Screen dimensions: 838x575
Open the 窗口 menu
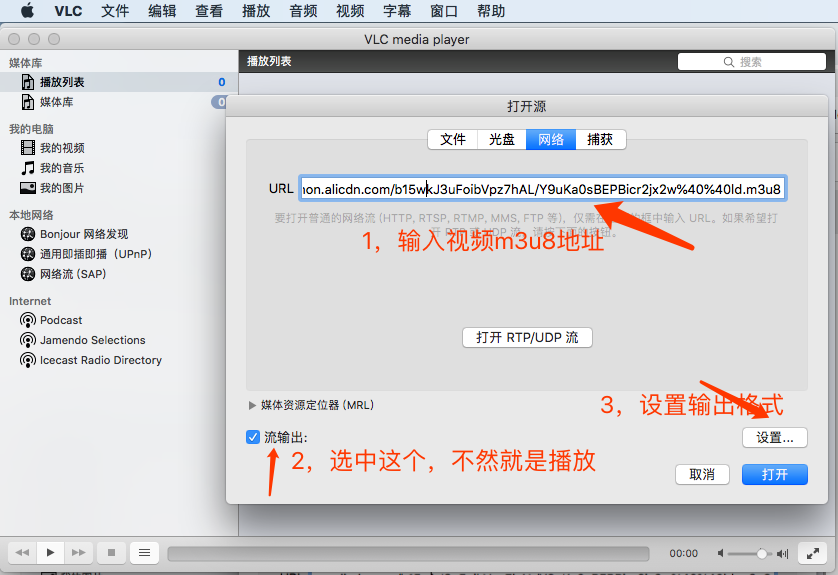444,11
